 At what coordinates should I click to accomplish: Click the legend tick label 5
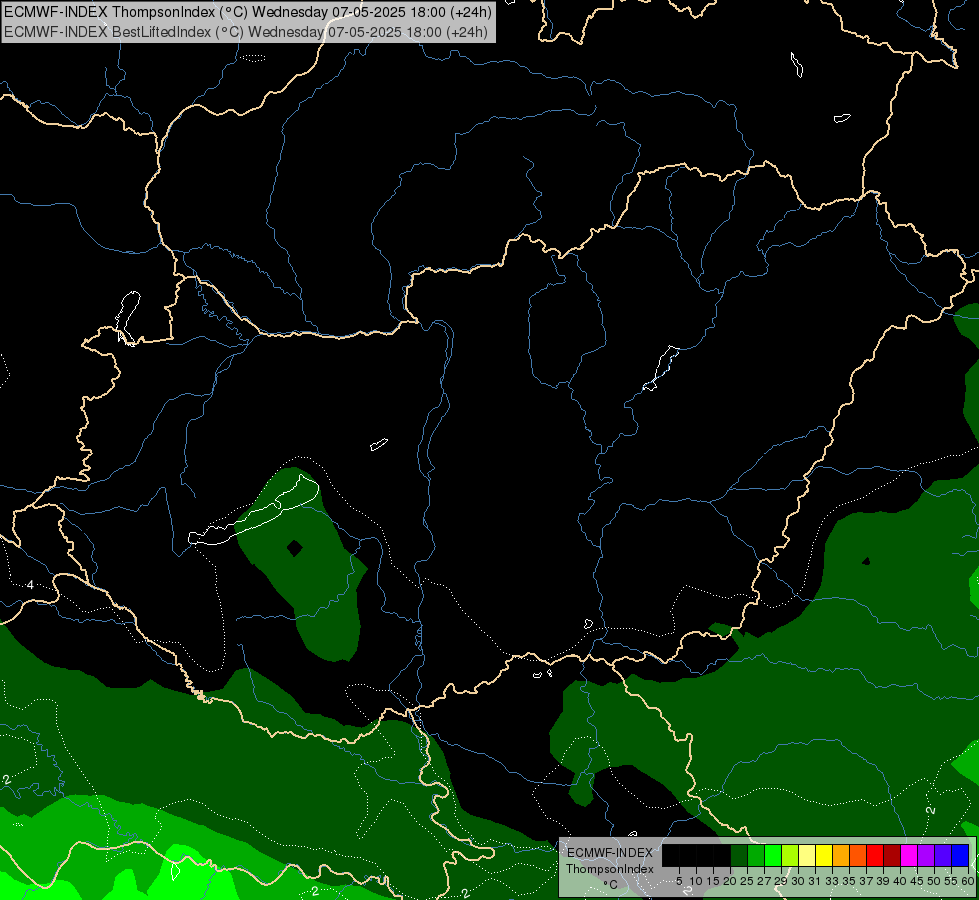pyautogui.click(x=679, y=881)
